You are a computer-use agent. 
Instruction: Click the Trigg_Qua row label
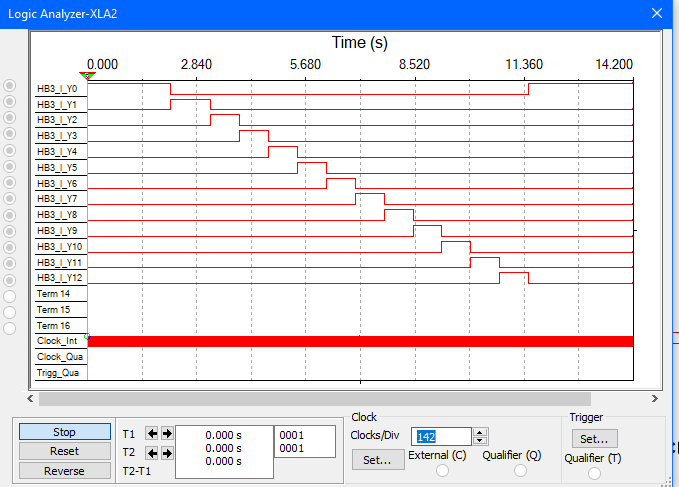(x=58, y=373)
